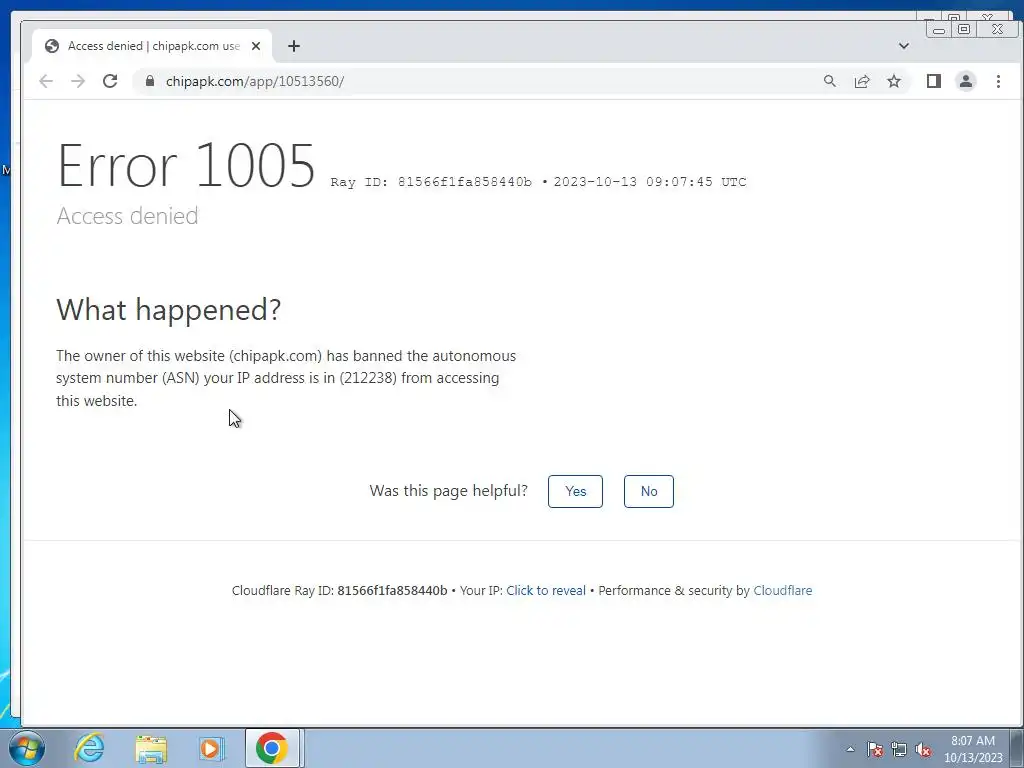The height and width of the screenshot is (768, 1024).
Task: Click the taskbar clock 8:07 AM
Action: tap(973, 748)
